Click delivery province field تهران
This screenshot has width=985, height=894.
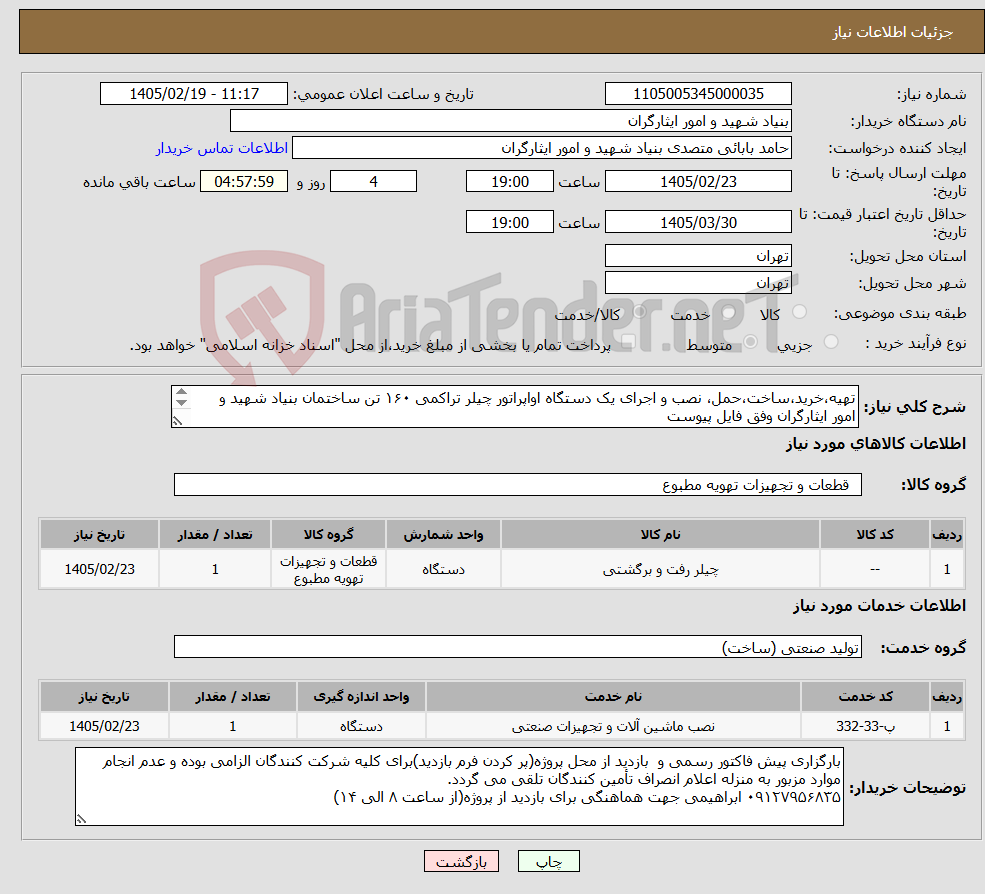point(698,256)
